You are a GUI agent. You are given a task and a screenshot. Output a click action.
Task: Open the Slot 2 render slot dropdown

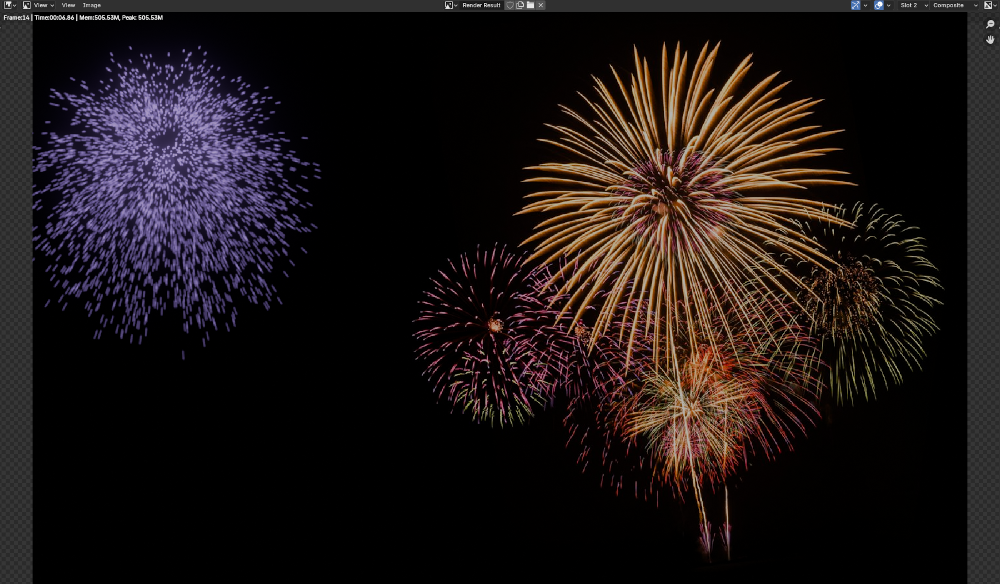point(913,5)
